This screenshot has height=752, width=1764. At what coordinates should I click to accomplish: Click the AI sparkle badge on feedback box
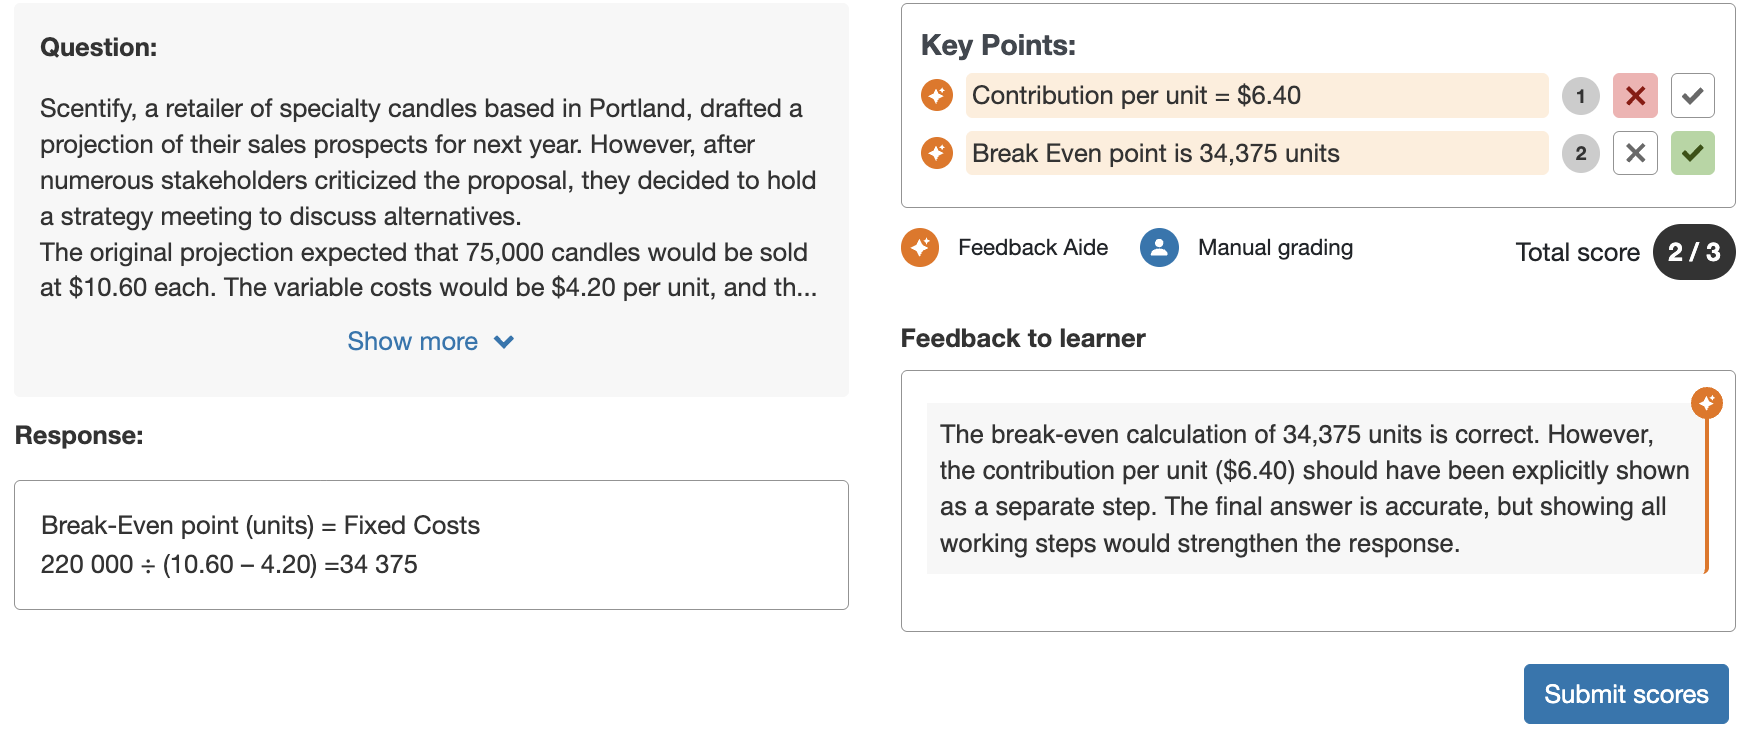pyautogui.click(x=1706, y=403)
